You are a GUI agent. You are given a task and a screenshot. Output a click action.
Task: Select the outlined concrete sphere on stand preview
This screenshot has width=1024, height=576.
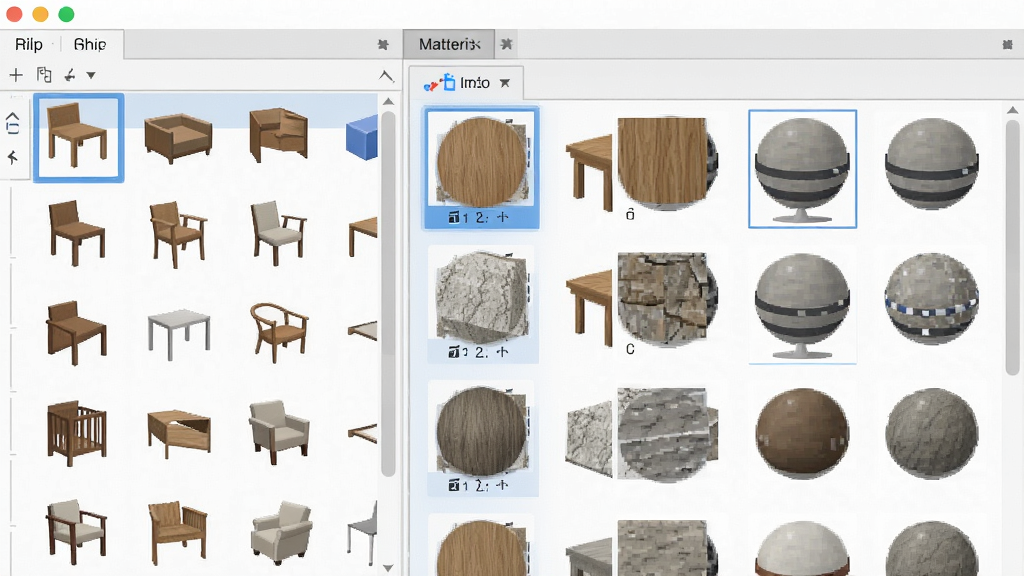click(802, 168)
